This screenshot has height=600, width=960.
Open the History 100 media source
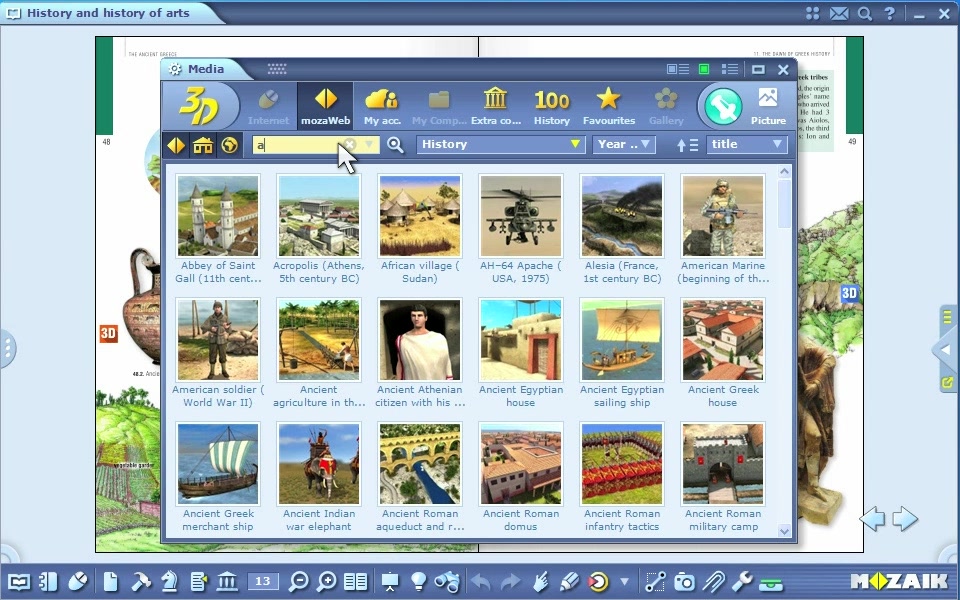[x=551, y=105]
